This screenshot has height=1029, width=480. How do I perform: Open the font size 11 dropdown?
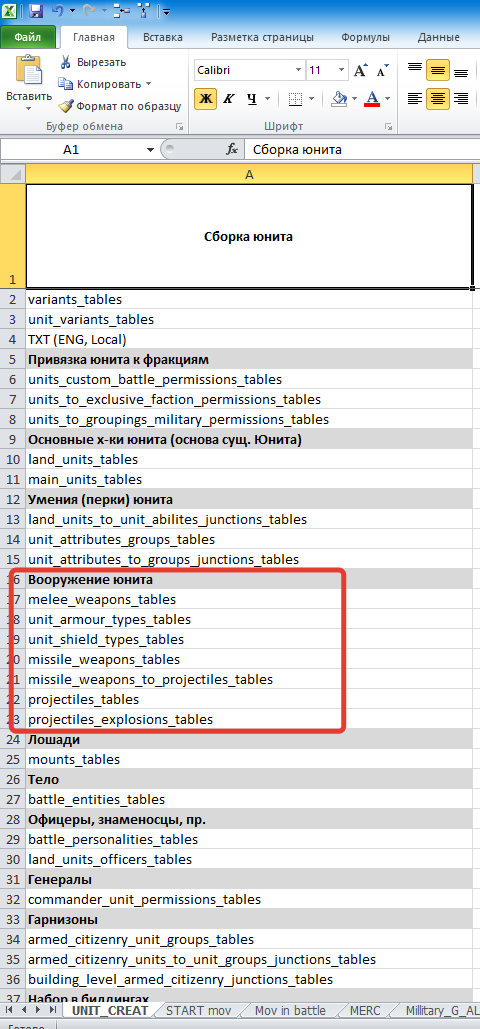pos(341,70)
